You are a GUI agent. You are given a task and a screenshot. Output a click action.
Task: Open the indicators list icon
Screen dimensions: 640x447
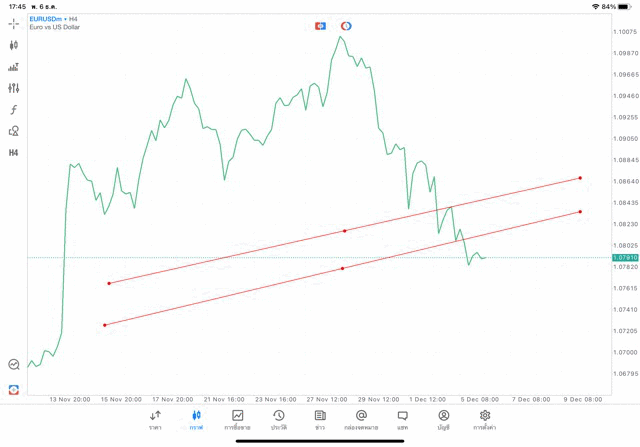click(x=14, y=67)
